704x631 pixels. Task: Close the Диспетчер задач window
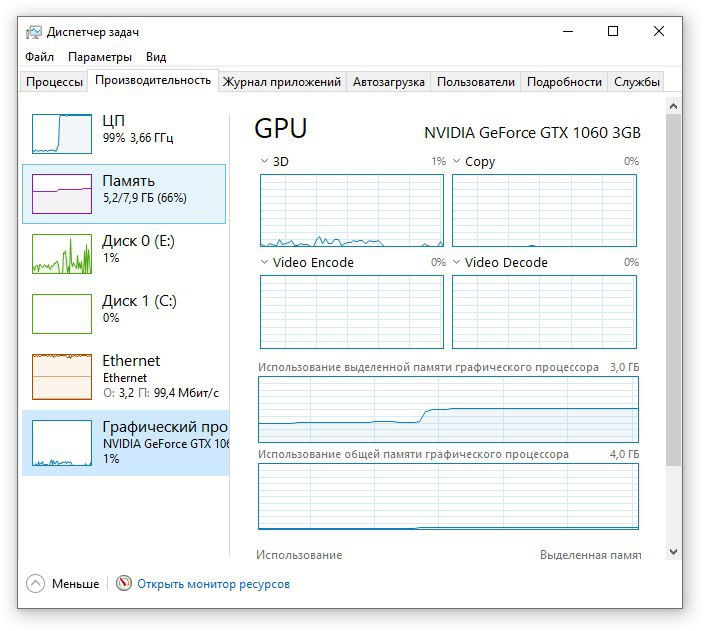coord(659,31)
